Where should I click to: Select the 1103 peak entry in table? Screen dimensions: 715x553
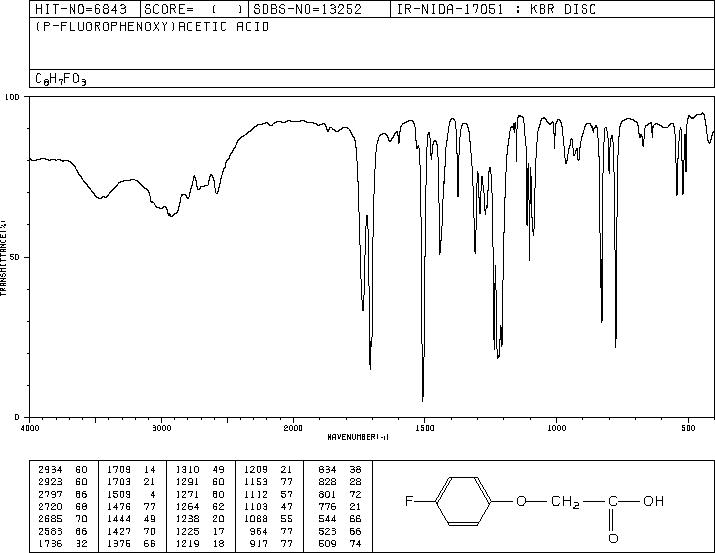click(269, 506)
